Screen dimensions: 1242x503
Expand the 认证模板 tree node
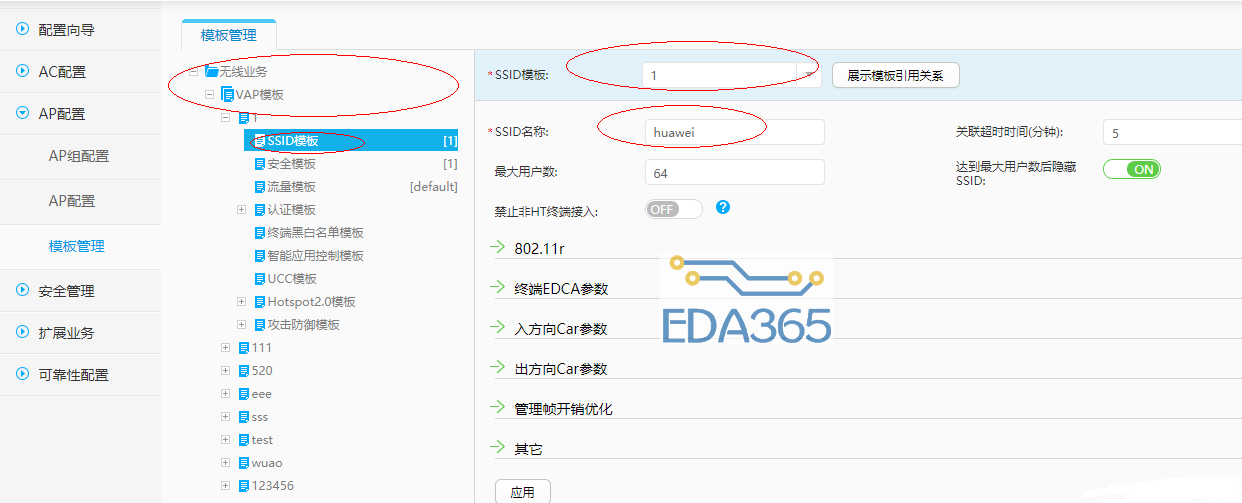242,209
